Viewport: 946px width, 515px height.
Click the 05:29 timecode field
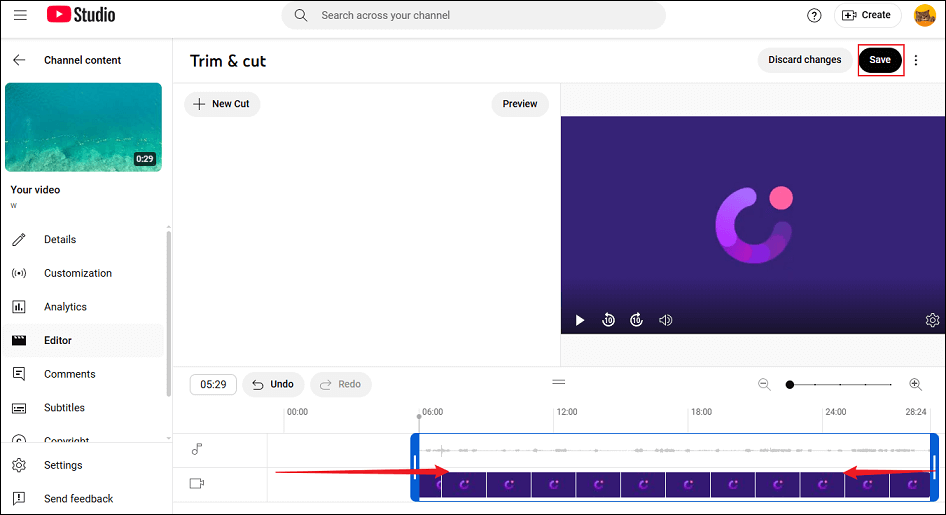[x=213, y=384]
